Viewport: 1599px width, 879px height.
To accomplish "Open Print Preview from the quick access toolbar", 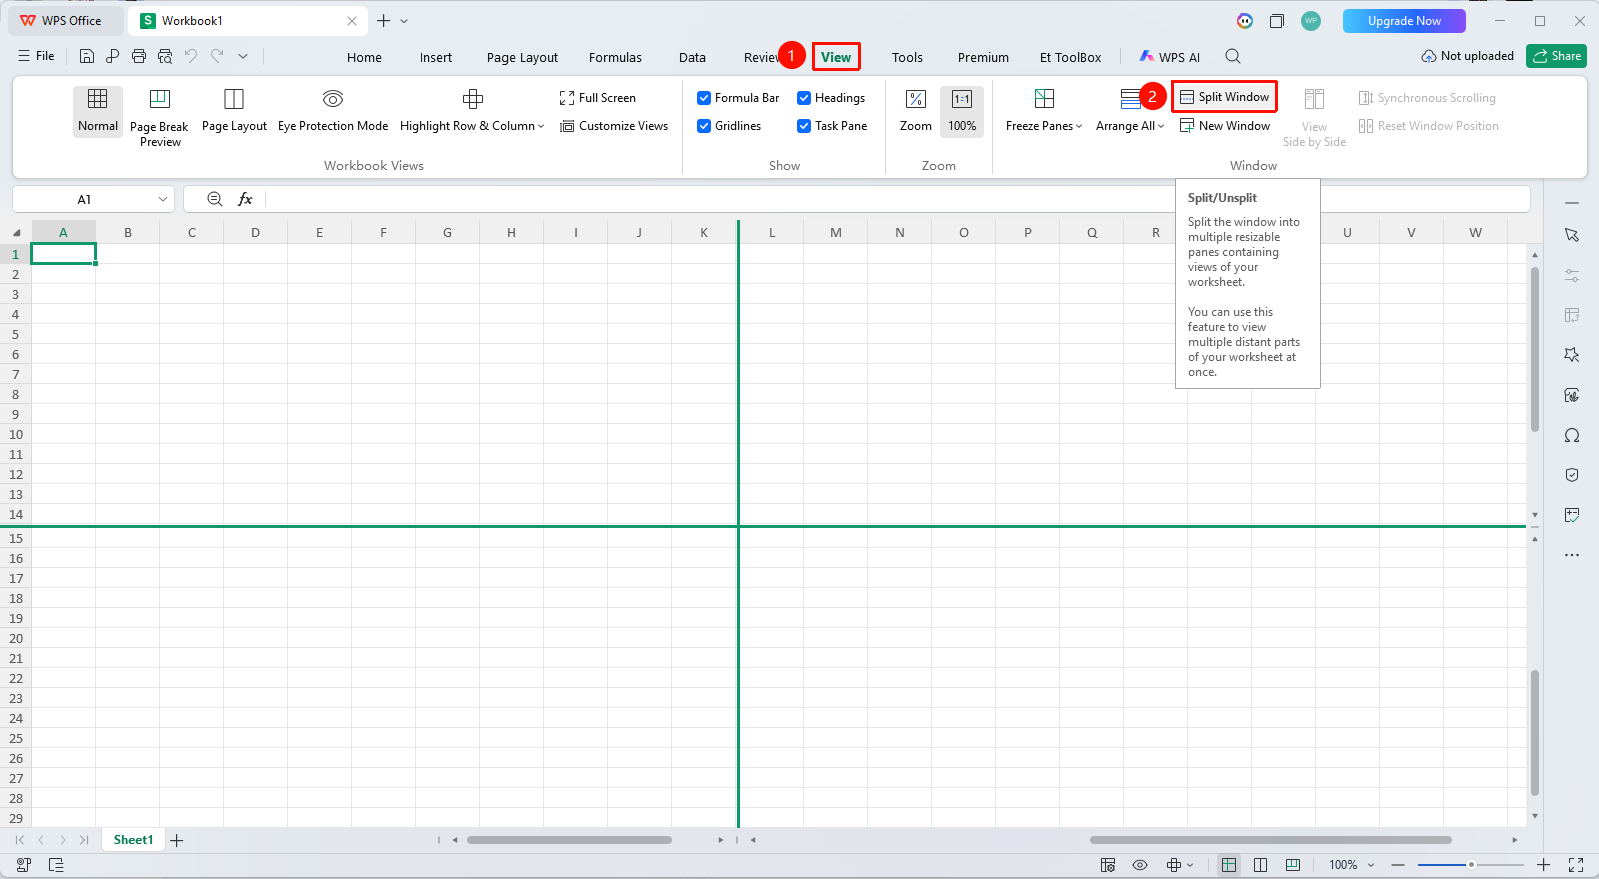I will (x=165, y=56).
